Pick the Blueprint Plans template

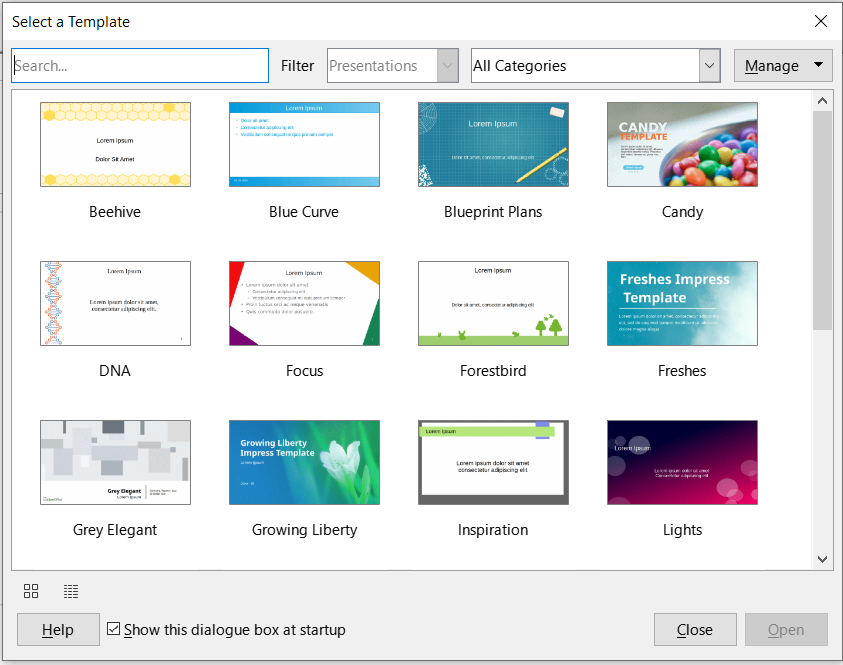coord(493,144)
